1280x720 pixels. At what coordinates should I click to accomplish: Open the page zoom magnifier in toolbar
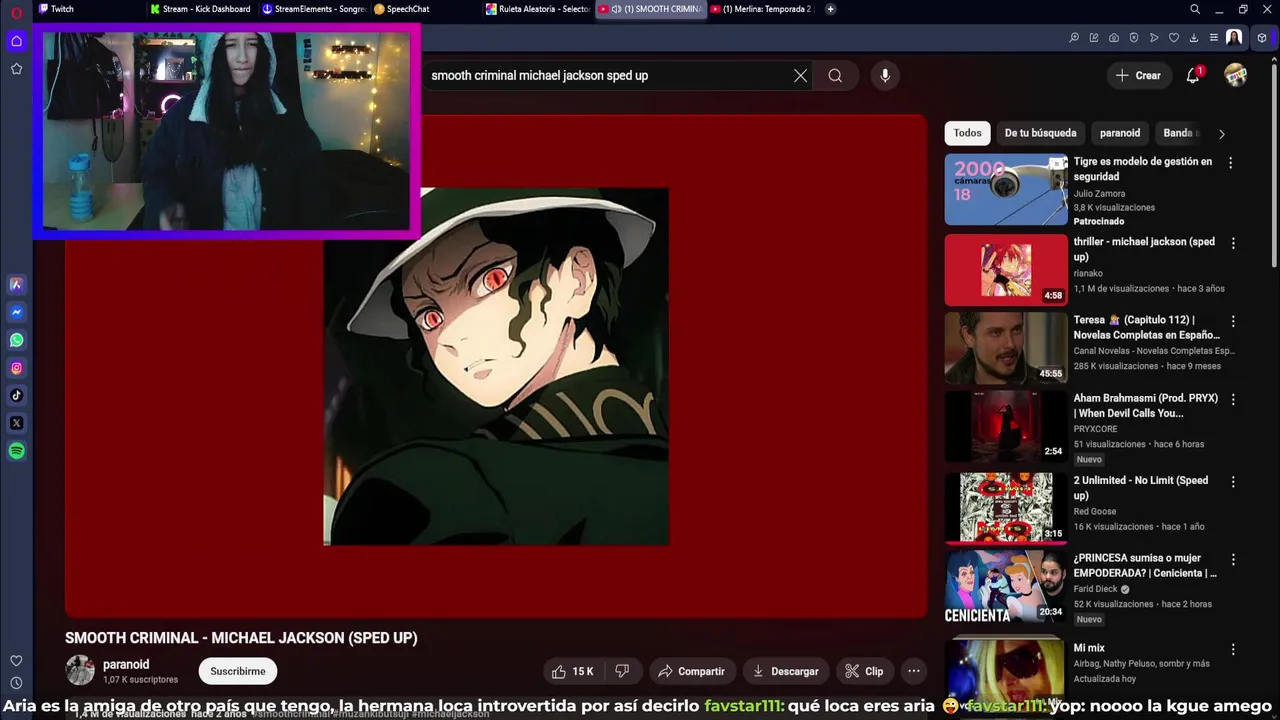click(1074, 38)
